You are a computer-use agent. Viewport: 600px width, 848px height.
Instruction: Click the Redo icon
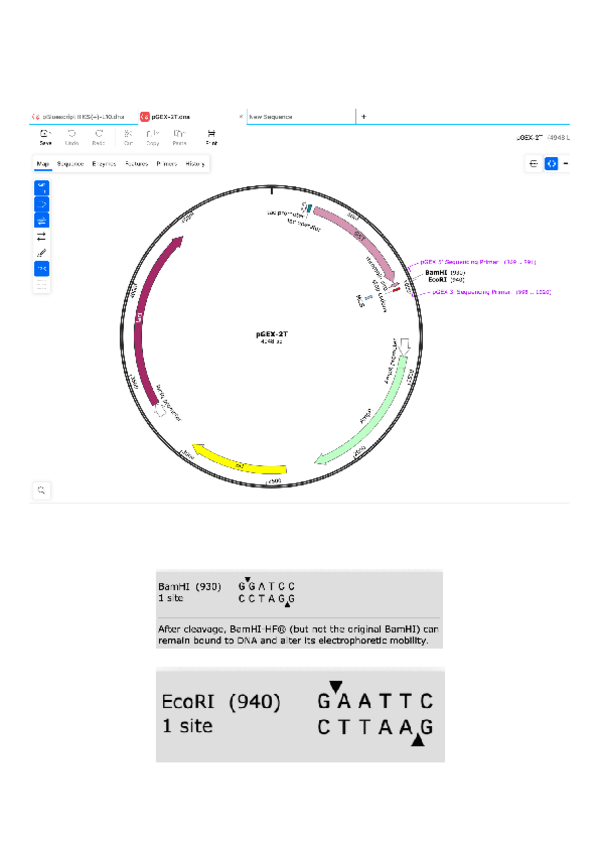pyautogui.click(x=98, y=133)
